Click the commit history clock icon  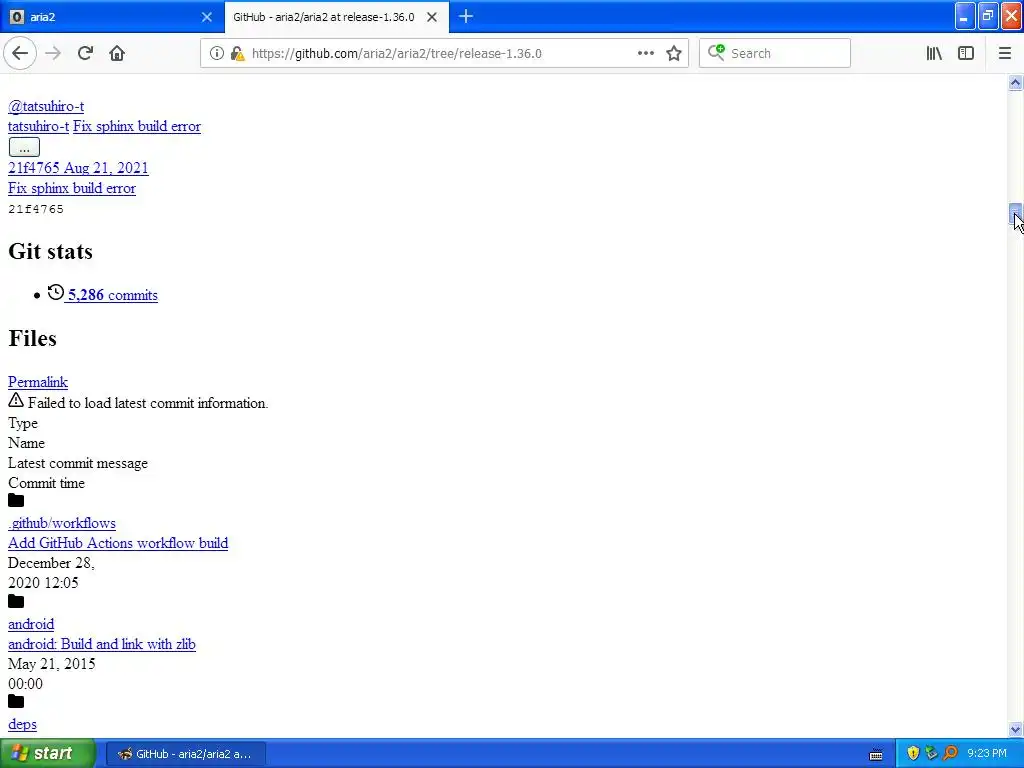tap(56, 292)
